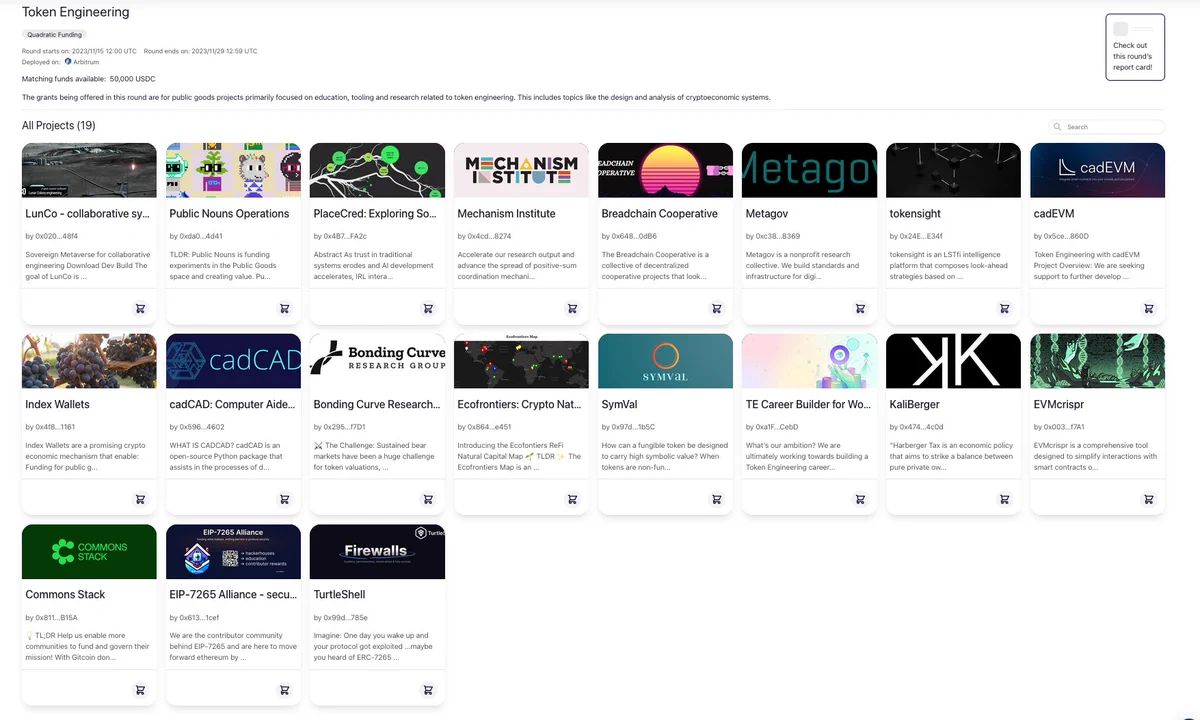Image resolution: width=1200 pixels, height=720 pixels.
Task: Add tokensight to cart
Action: click(x=1004, y=308)
